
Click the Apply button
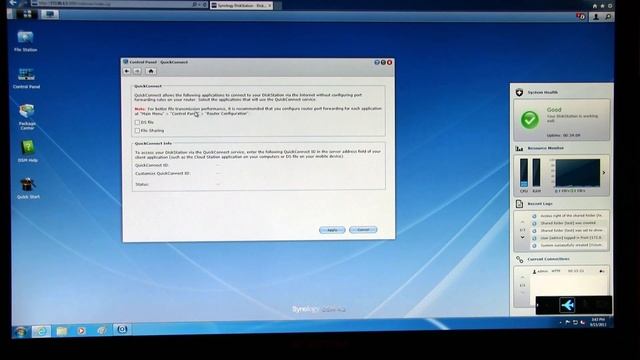332,230
